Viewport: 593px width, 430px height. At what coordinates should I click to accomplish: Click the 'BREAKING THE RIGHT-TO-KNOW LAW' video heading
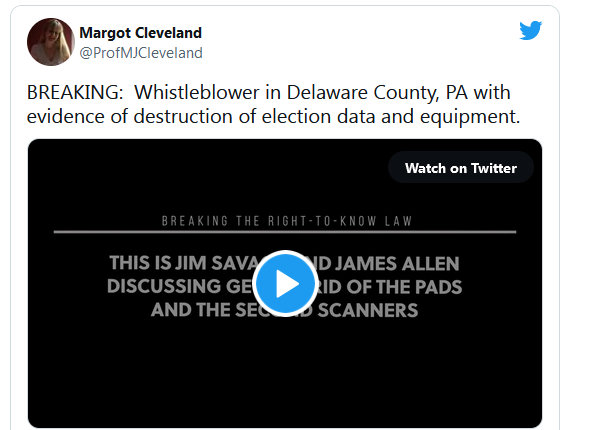(287, 221)
